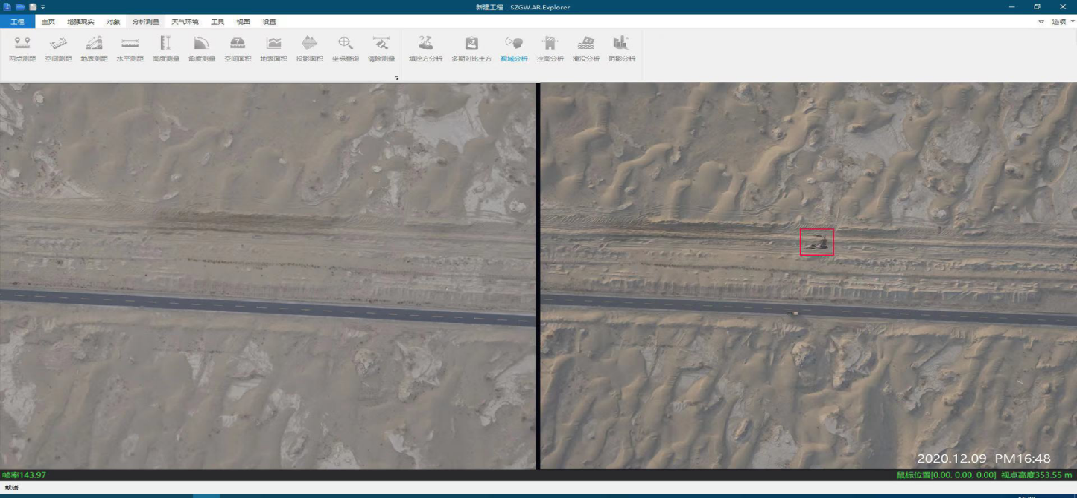
Task: Open the folder icon in quick access bar
Action: pyautogui.click(x=20, y=7)
